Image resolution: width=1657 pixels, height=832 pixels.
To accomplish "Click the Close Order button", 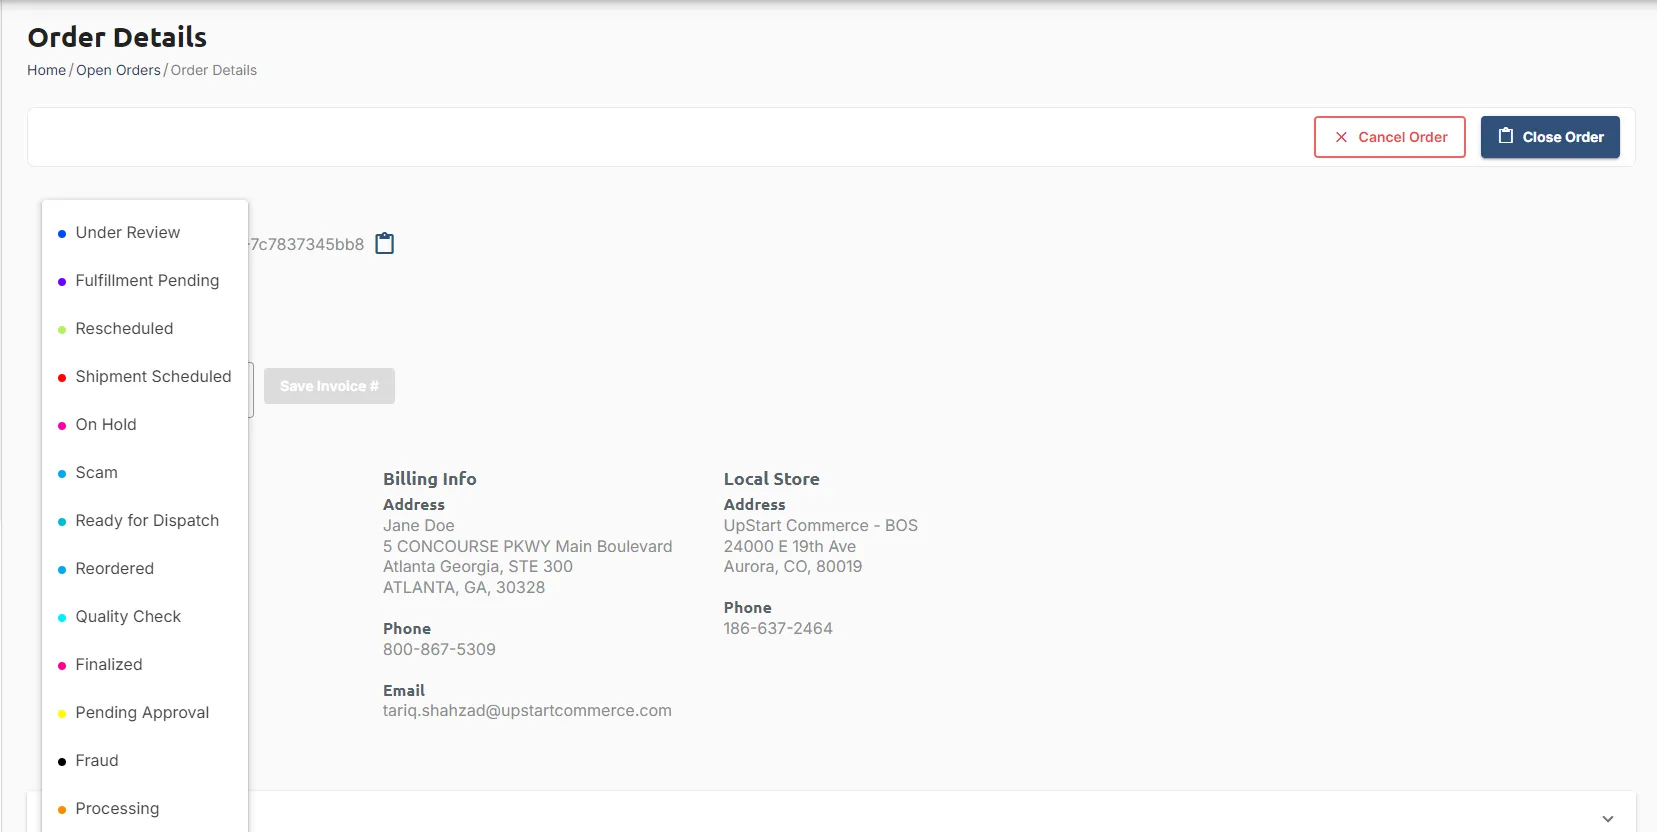I will tap(1550, 137).
